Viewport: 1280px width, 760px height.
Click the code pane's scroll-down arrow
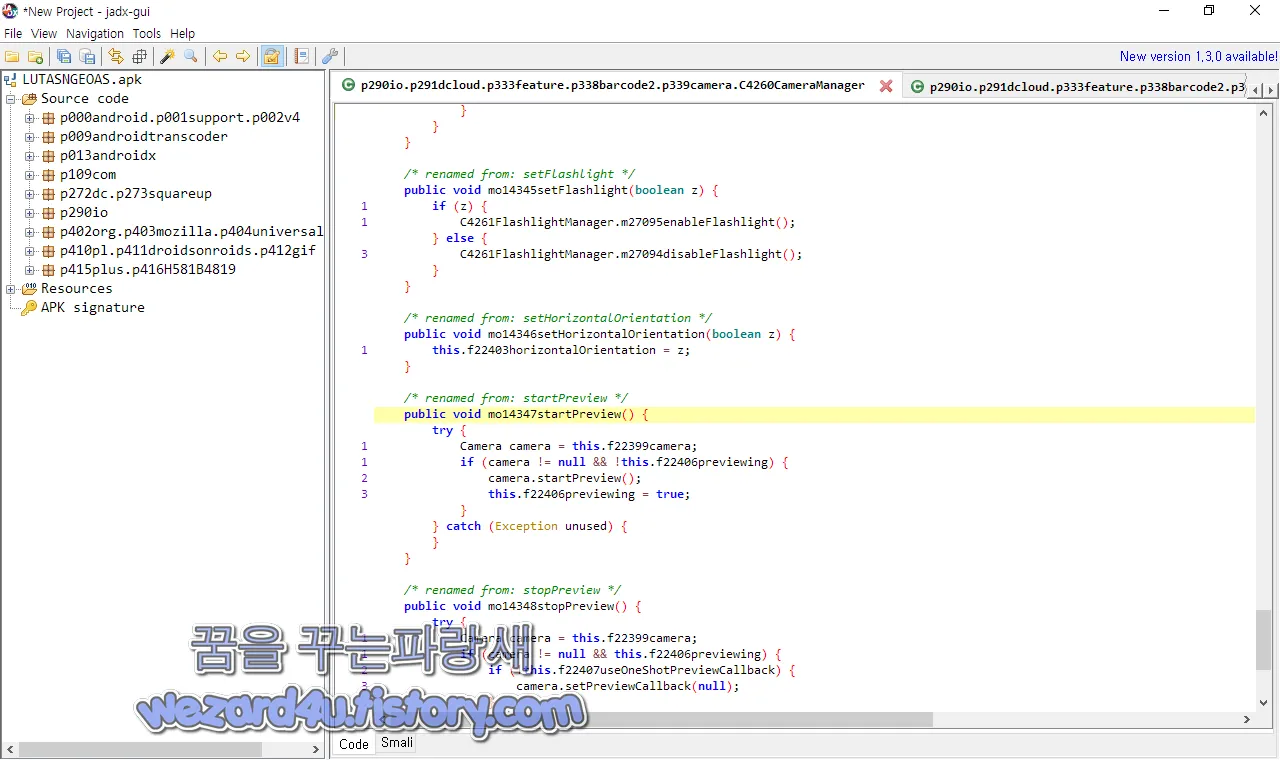1264,703
